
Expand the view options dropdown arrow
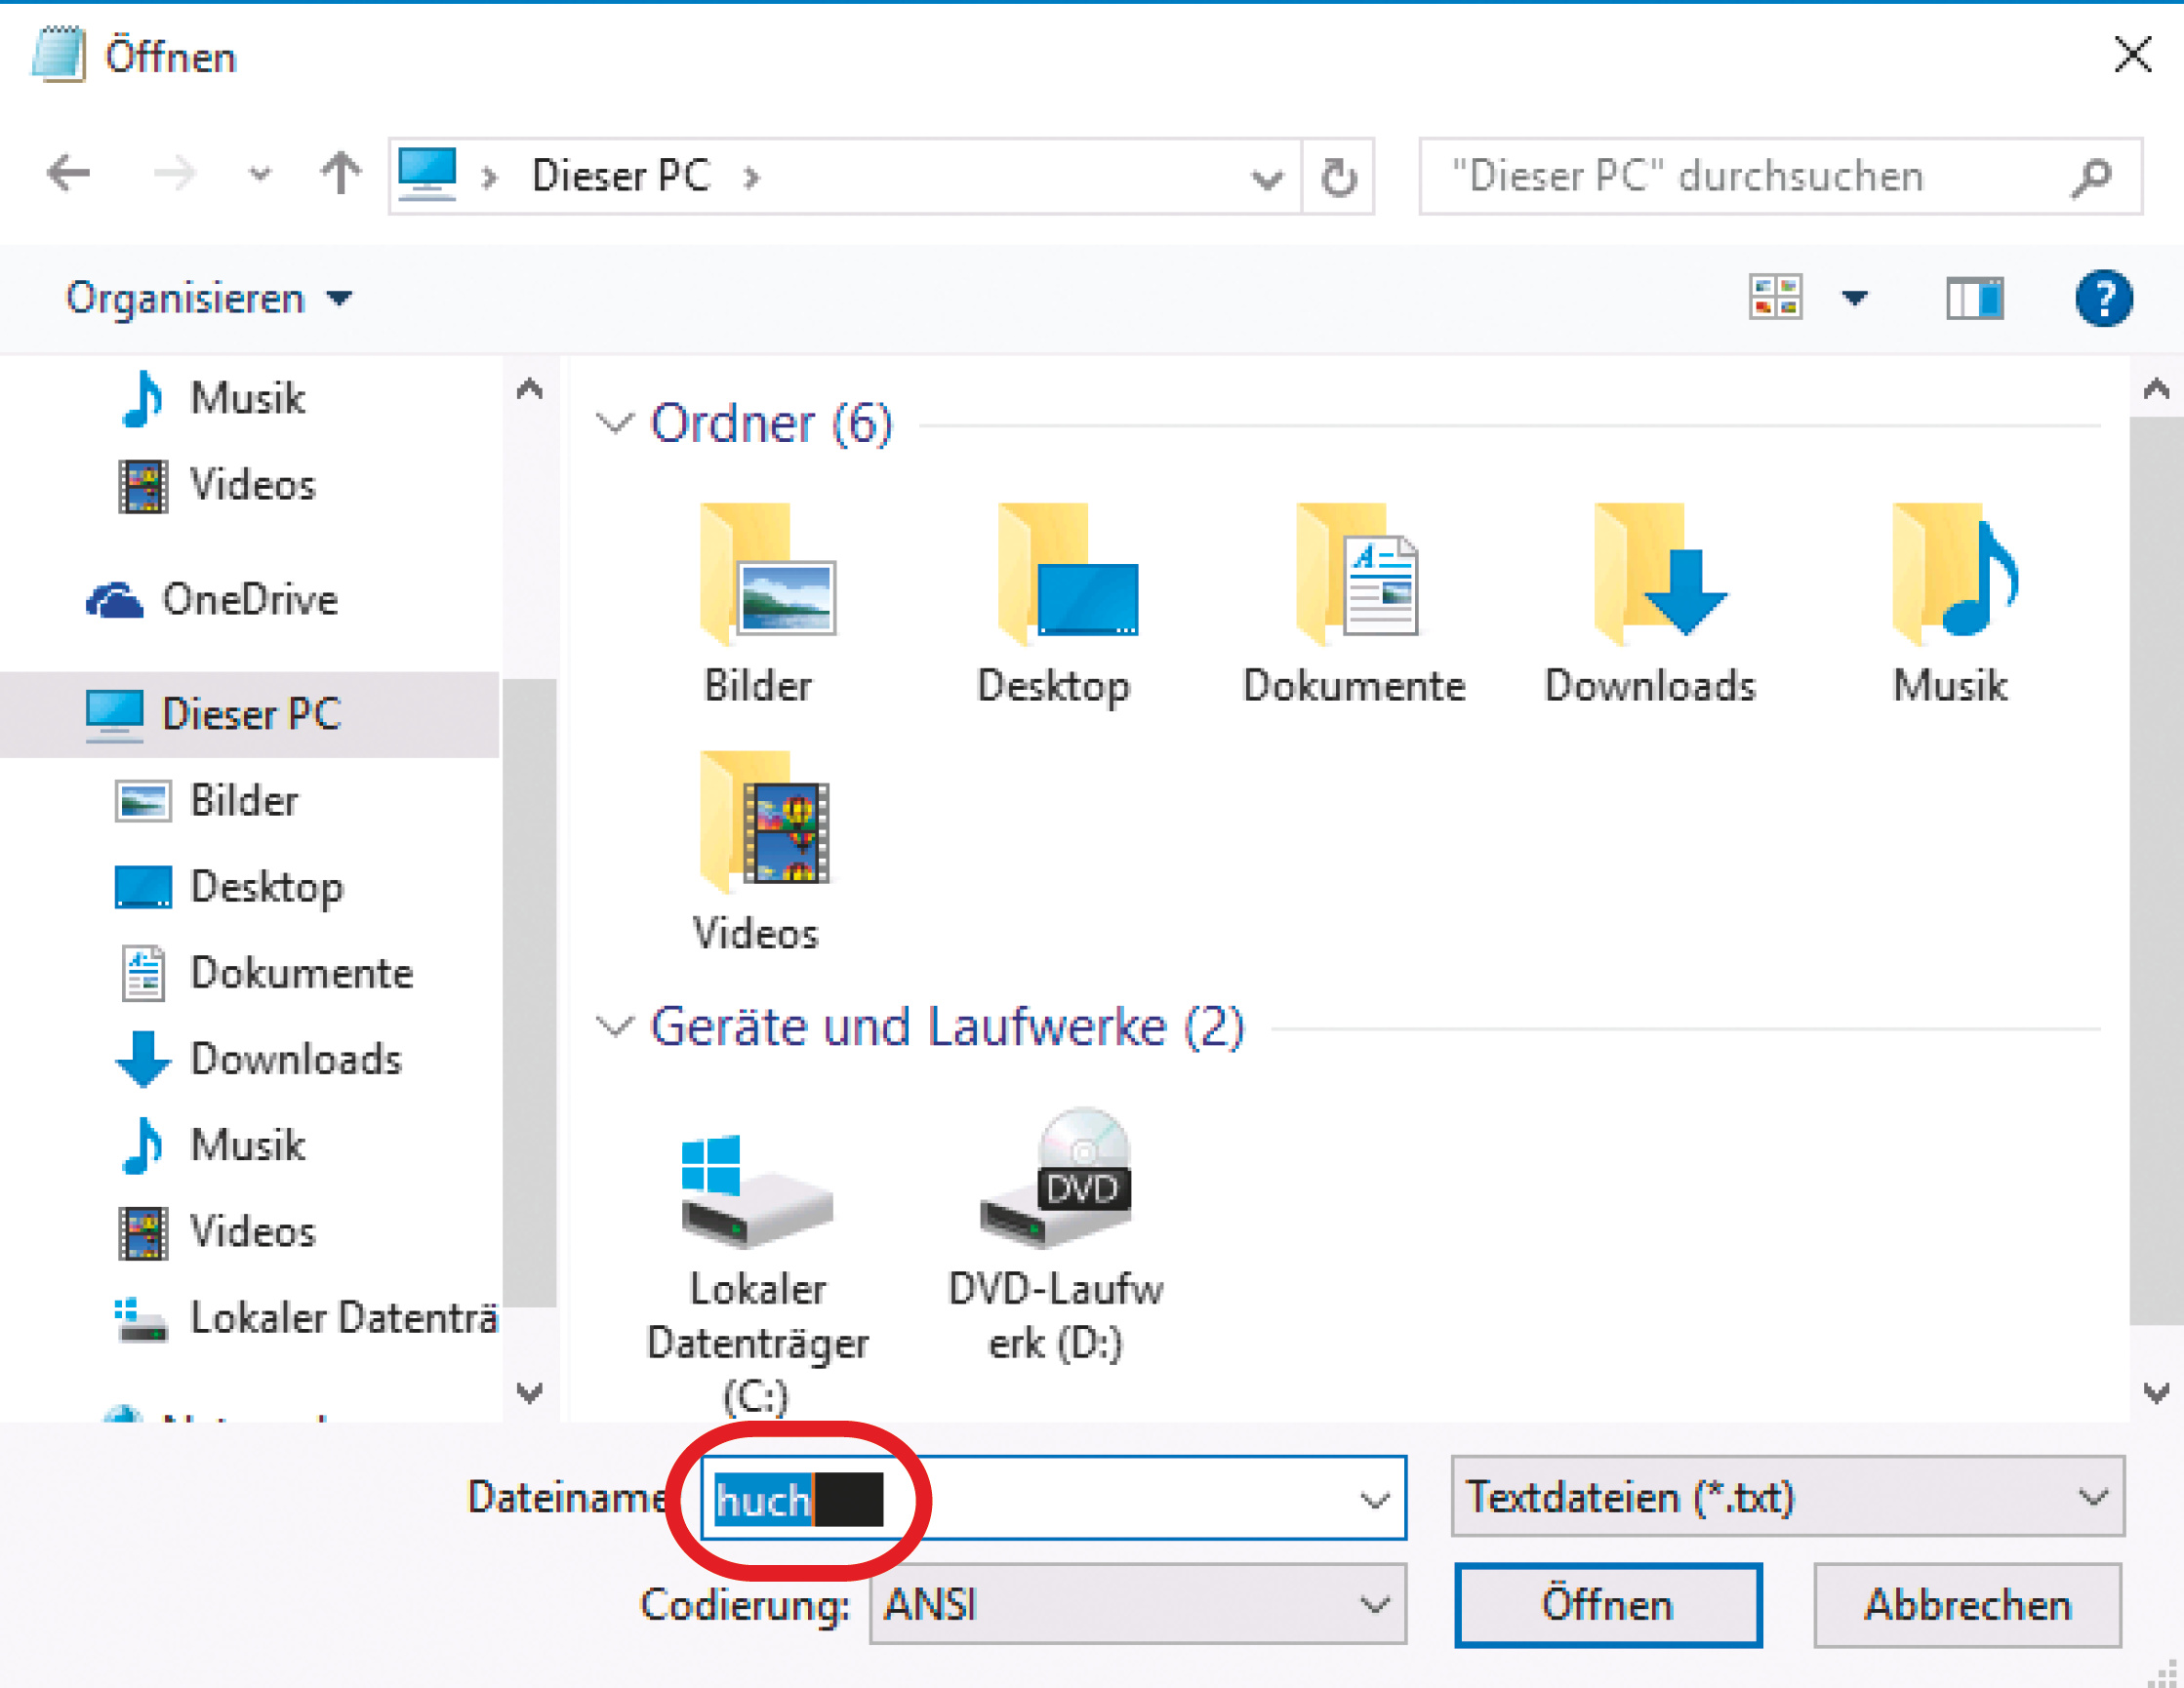(x=1854, y=298)
